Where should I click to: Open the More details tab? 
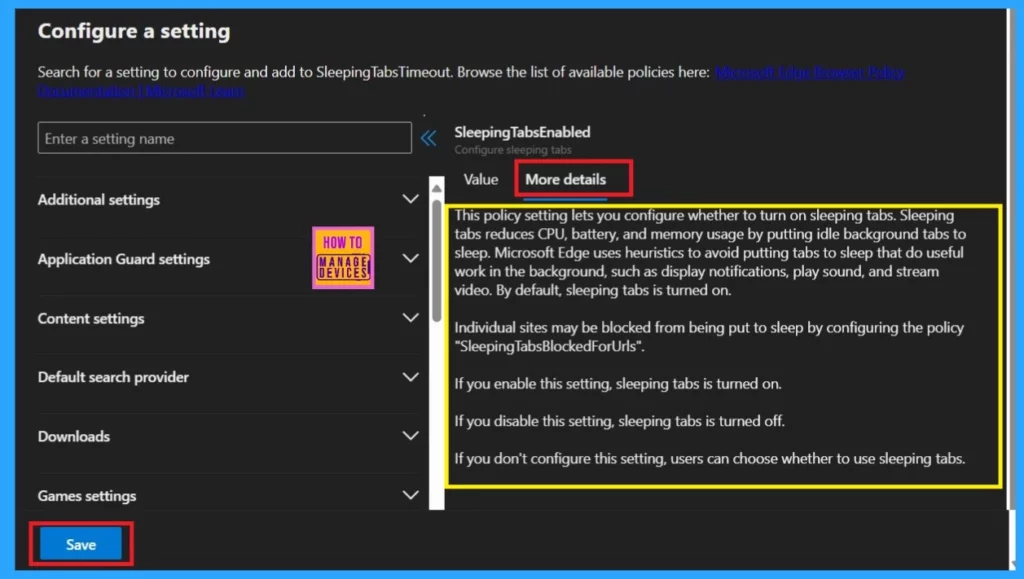coord(566,180)
